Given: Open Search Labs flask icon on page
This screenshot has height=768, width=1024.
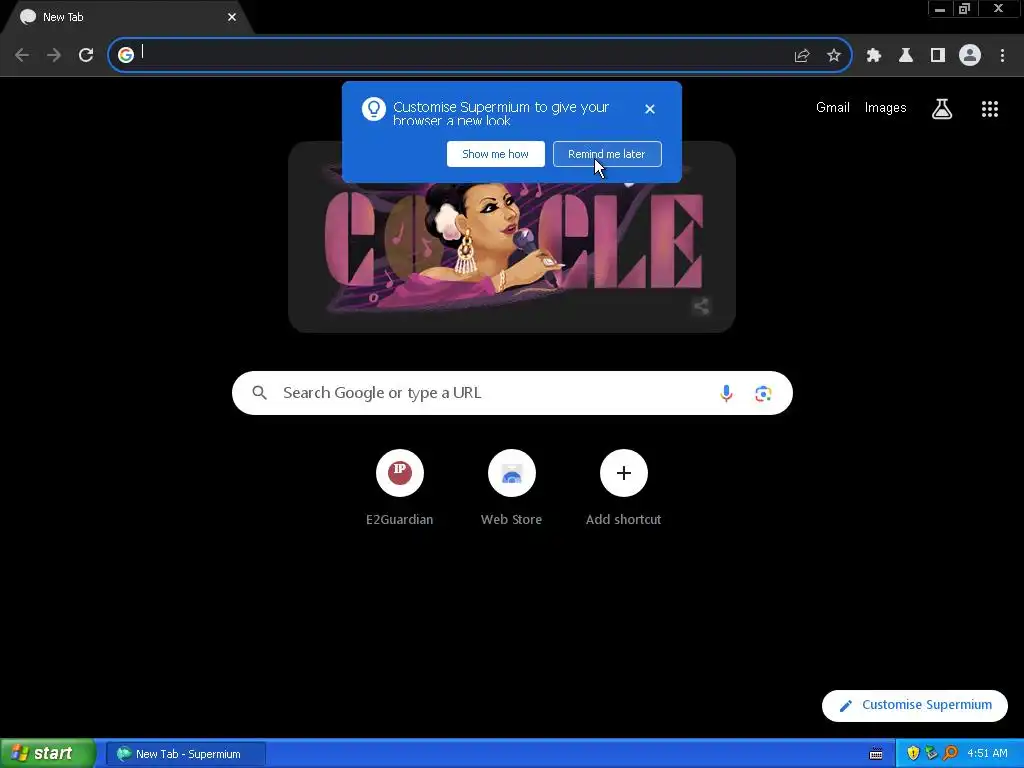Looking at the screenshot, I should pyautogui.click(x=942, y=109).
